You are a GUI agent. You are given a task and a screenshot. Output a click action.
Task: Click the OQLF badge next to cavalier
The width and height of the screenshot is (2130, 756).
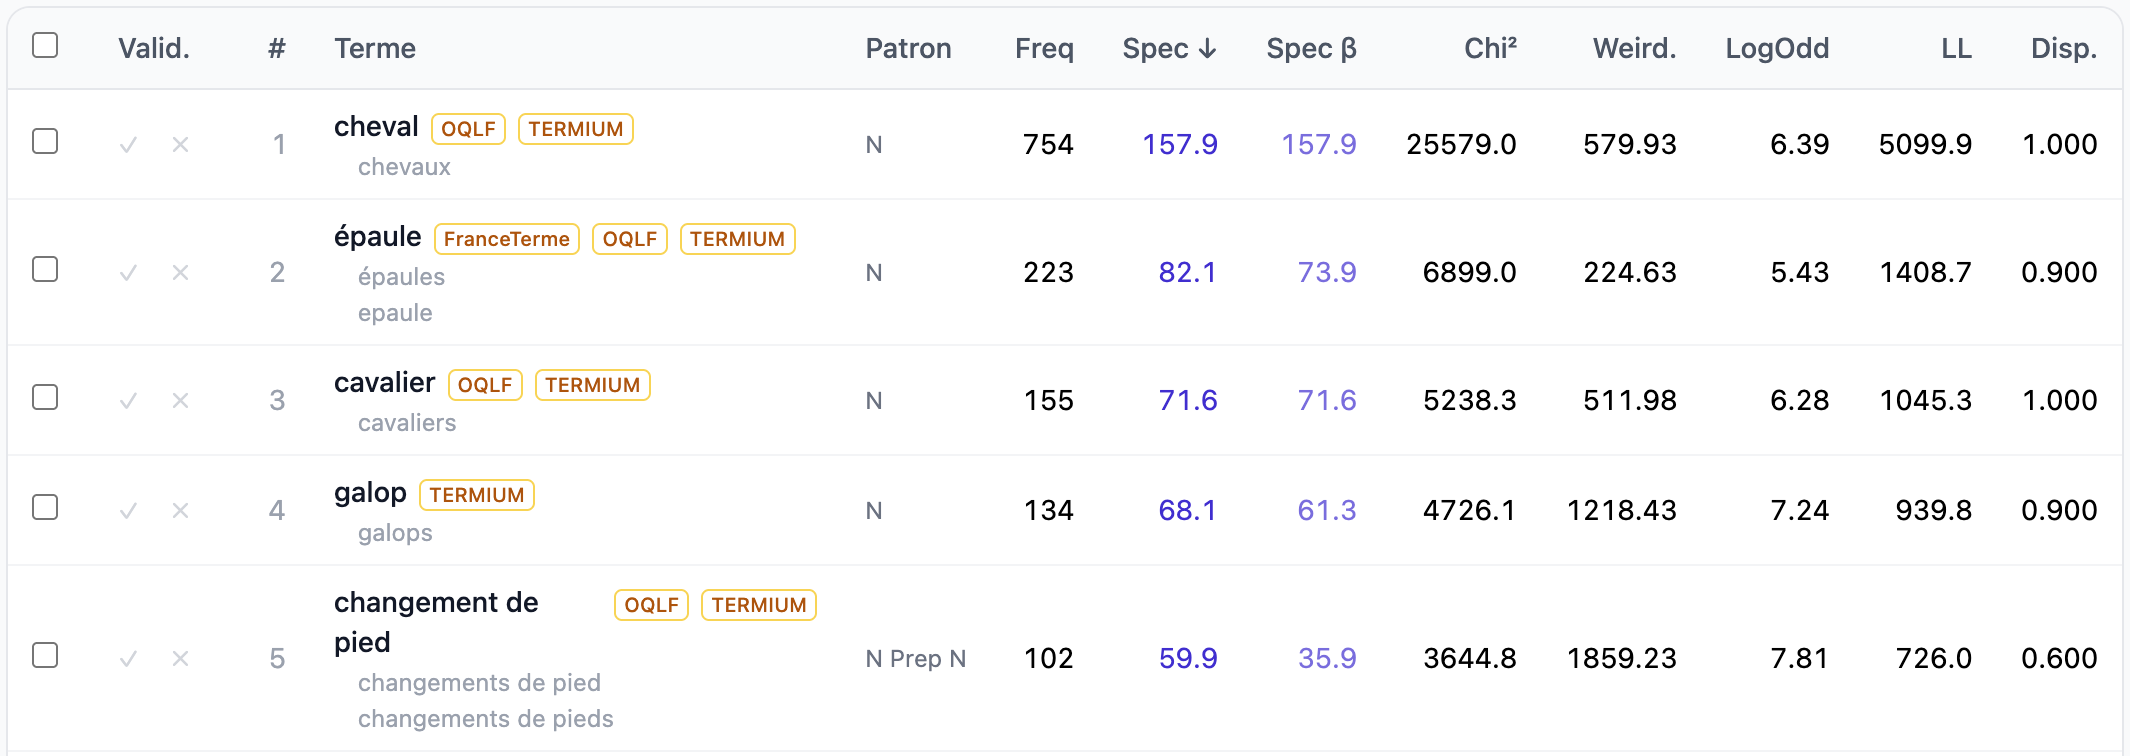pos(485,385)
